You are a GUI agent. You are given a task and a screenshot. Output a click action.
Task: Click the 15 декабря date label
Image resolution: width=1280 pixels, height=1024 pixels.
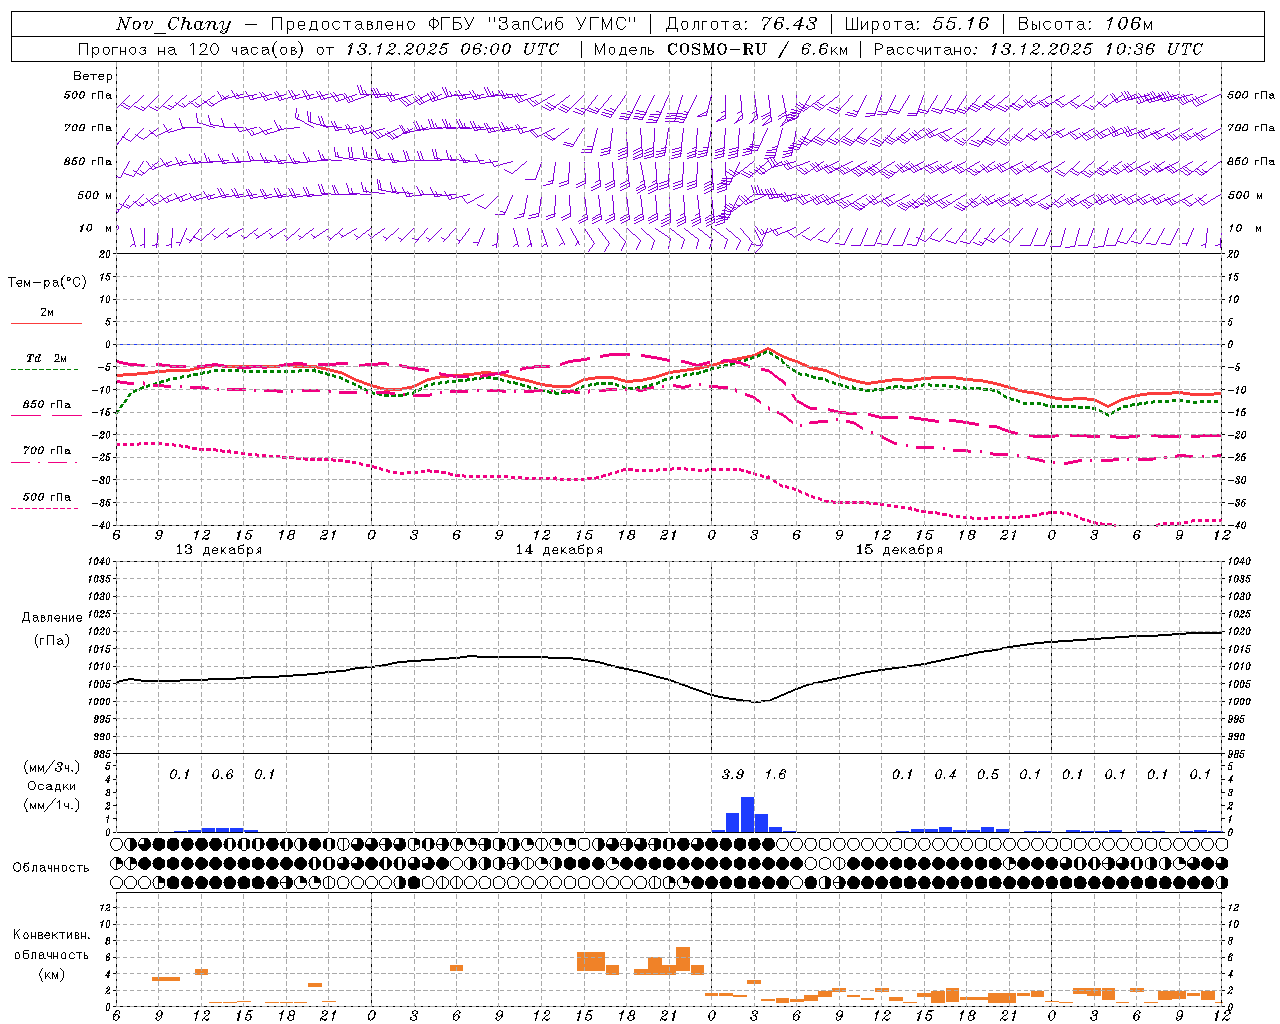coord(899,550)
